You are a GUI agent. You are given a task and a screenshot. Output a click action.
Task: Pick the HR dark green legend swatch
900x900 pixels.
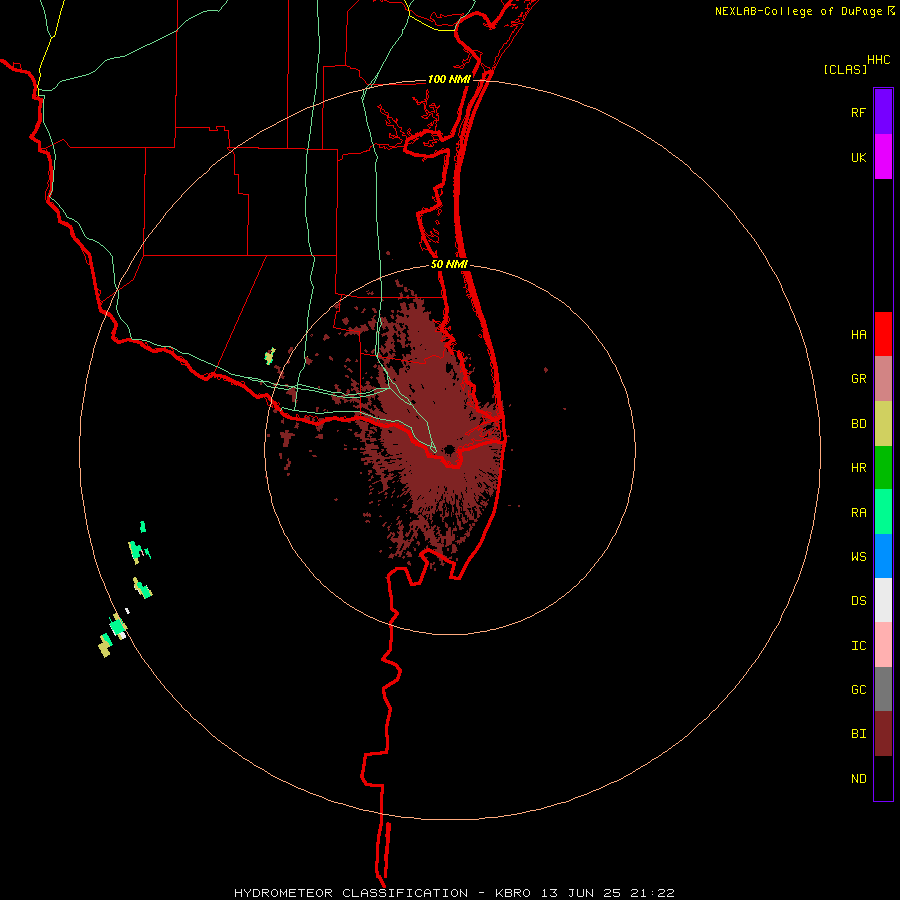pos(883,468)
